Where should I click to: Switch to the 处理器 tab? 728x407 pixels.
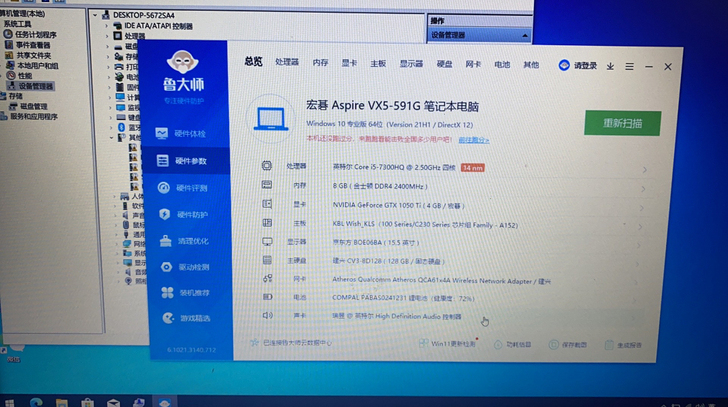tap(287, 62)
